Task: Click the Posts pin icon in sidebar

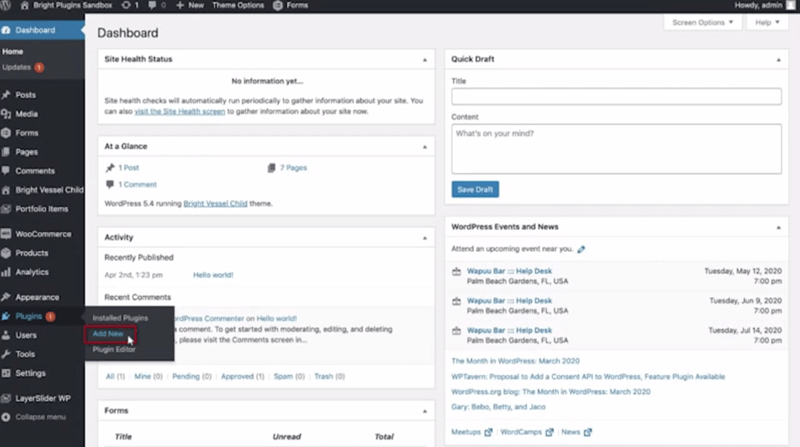Action: [x=6, y=95]
